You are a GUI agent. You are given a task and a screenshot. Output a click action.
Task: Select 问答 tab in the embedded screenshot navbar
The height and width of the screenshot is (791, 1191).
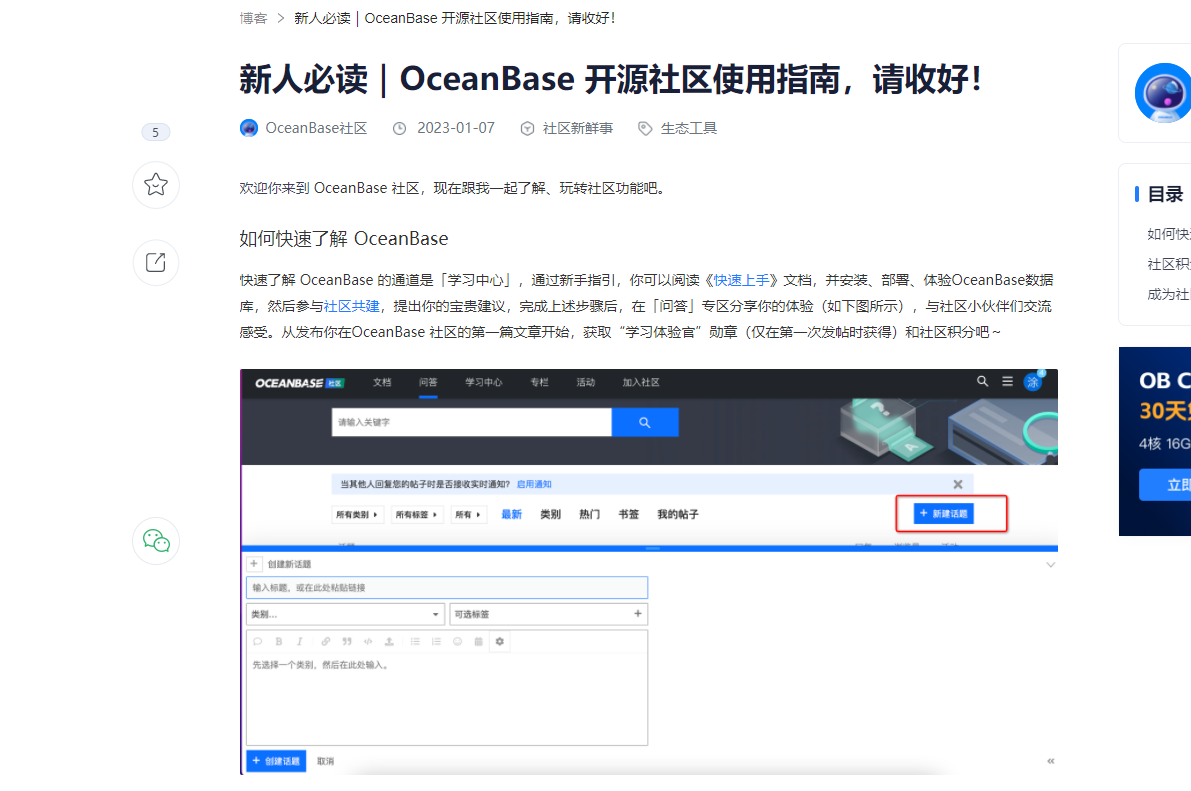click(428, 382)
